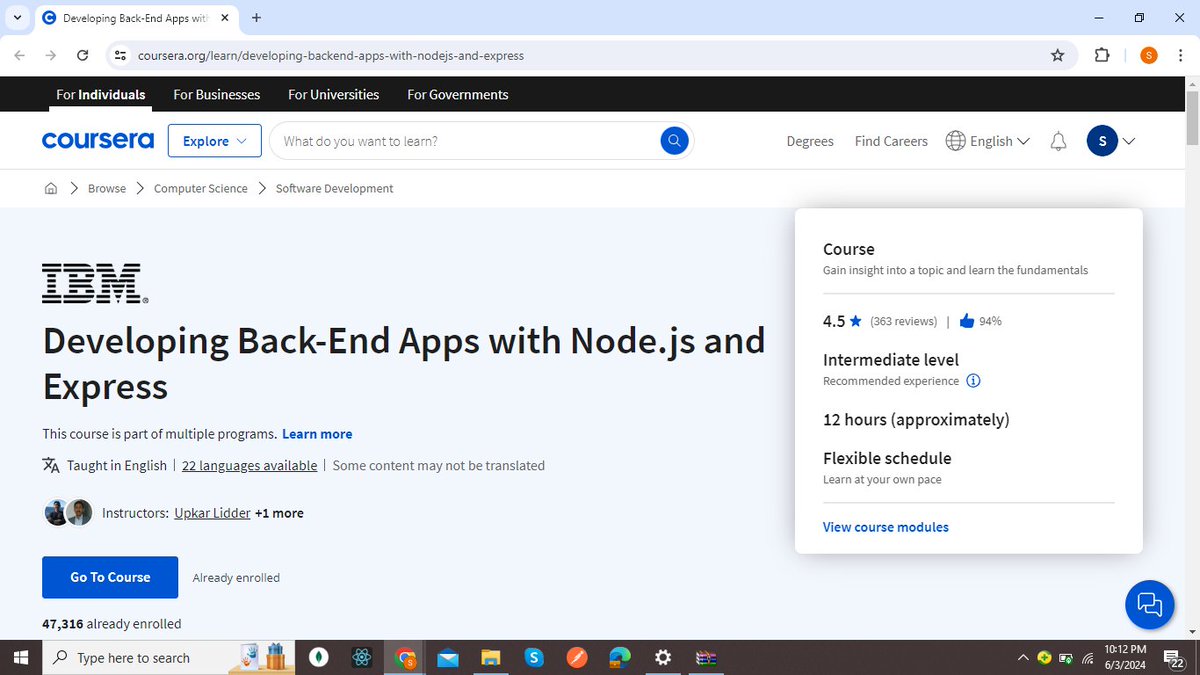Switch to For Governments tab

tap(457, 94)
